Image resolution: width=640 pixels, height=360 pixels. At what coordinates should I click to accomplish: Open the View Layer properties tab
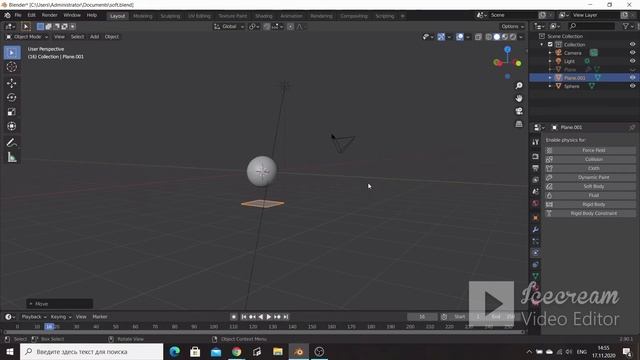pos(536,180)
